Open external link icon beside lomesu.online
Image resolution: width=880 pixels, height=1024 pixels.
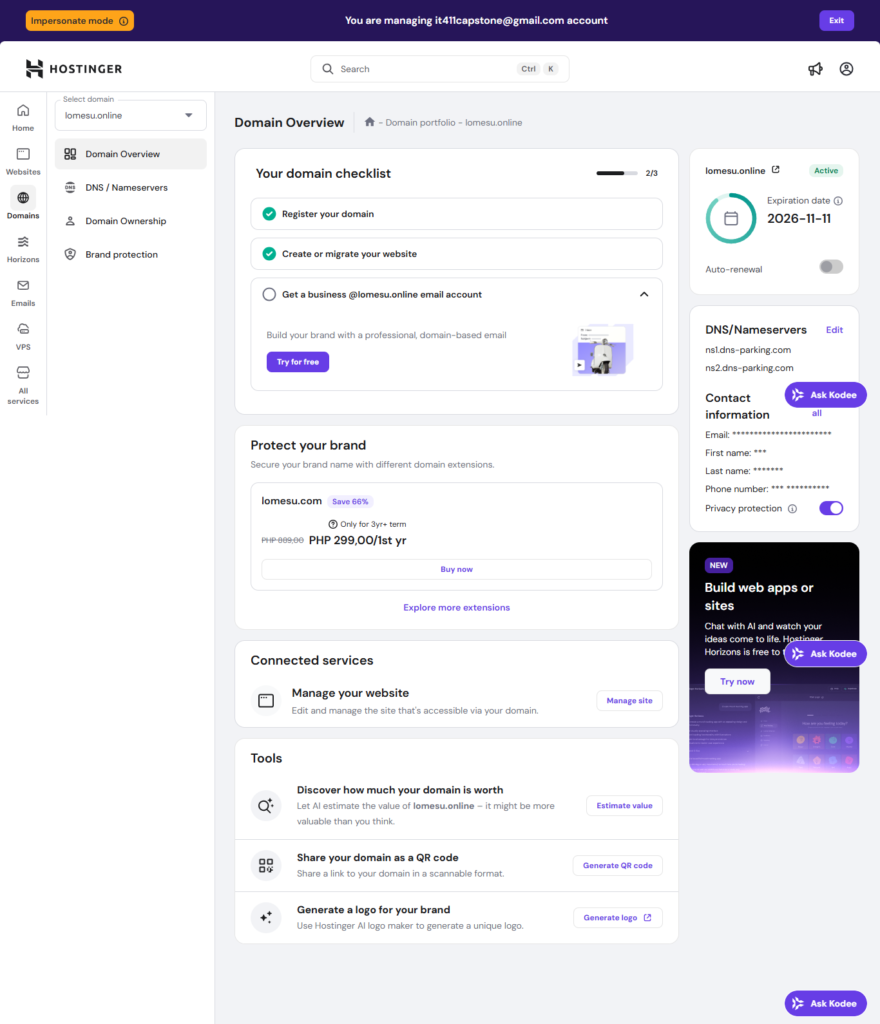tap(776, 170)
